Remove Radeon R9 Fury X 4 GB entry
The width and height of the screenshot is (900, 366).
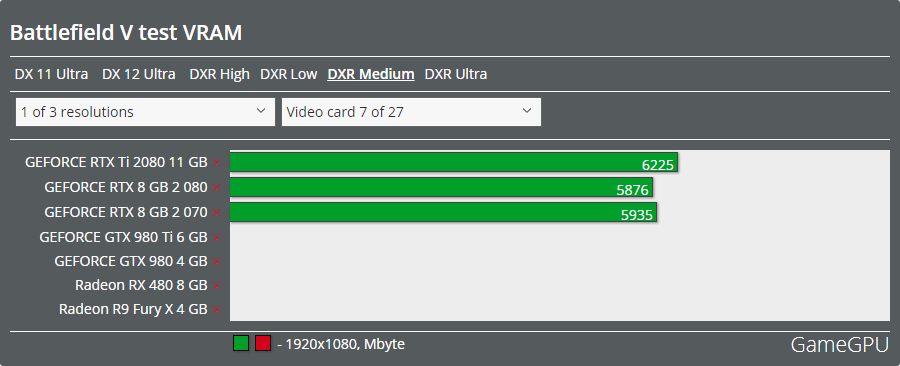(x=216, y=310)
